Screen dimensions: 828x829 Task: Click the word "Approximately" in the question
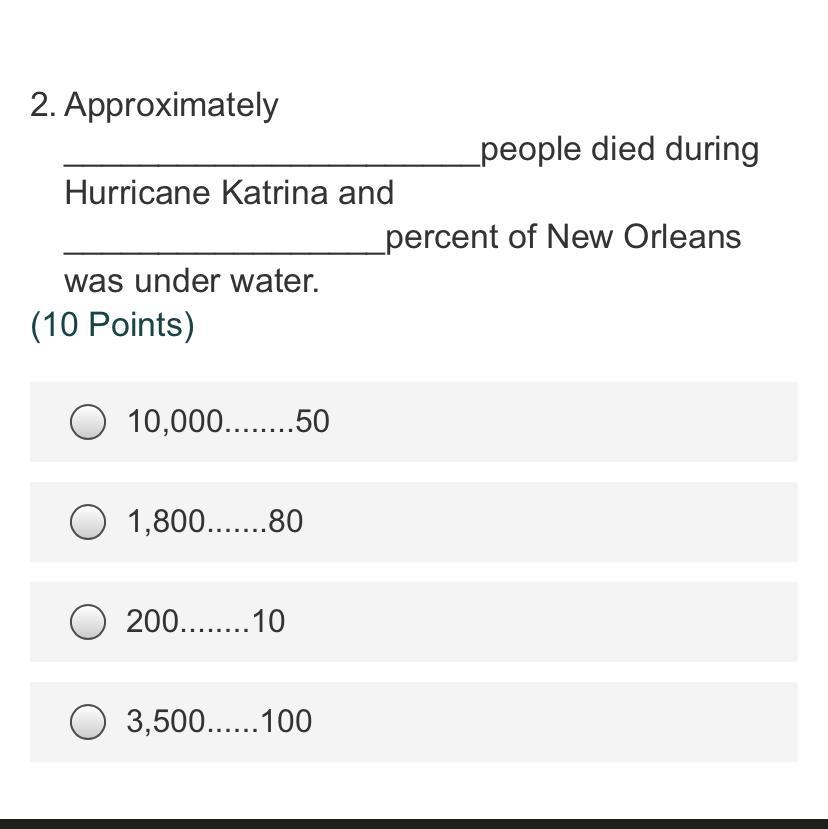pyautogui.click(x=171, y=105)
